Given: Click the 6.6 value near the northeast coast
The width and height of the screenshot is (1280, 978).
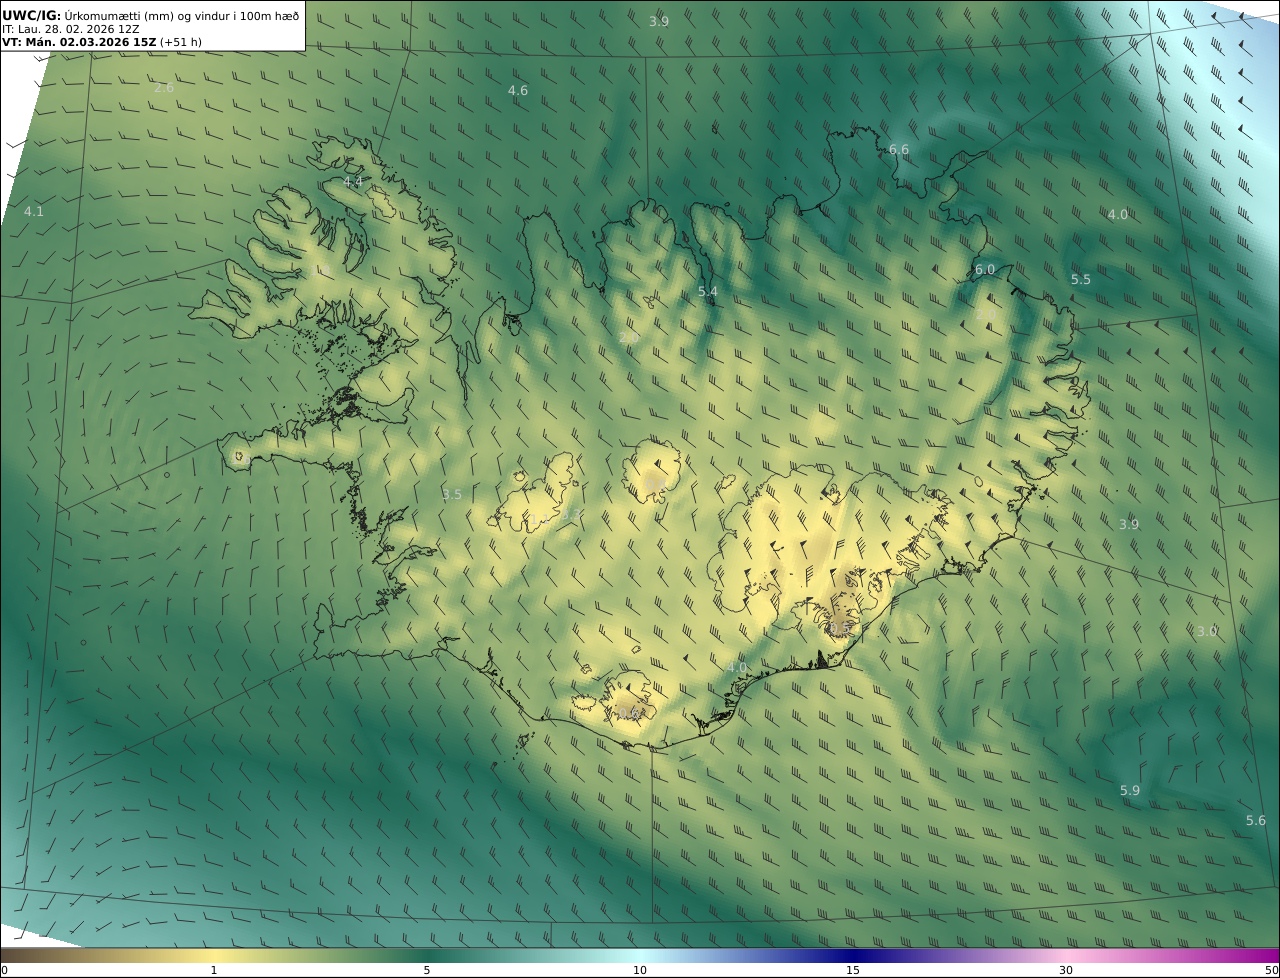Looking at the screenshot, I should tap(899, 149).
